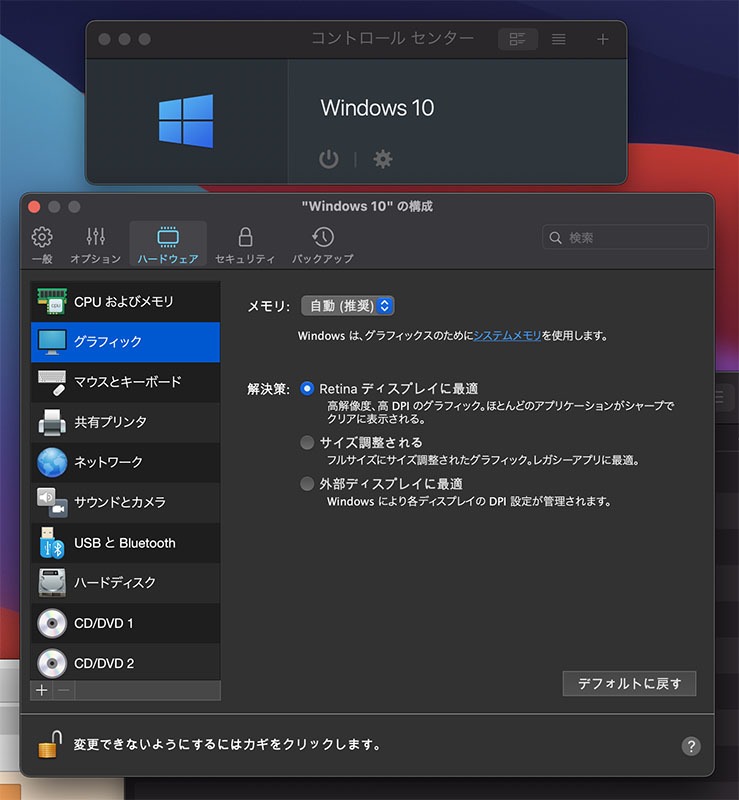Open the オプション tab
Viewport: 739px width, 800px height.
tap(95, 245)
